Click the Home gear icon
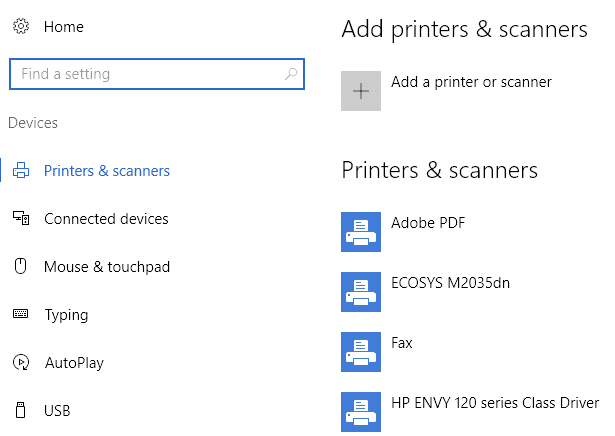Image resolution: width=615 pixels, height=436 pixels. (x=21, y=26)
